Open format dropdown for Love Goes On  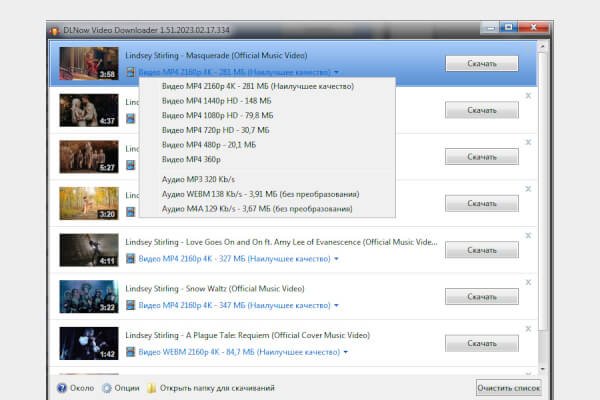tap(336, 259)
